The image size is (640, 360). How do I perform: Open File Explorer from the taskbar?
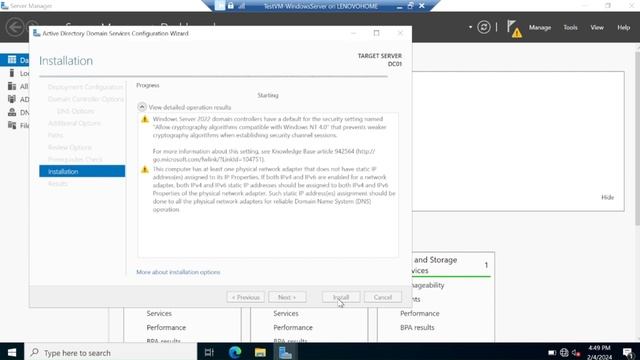point(260,352)
